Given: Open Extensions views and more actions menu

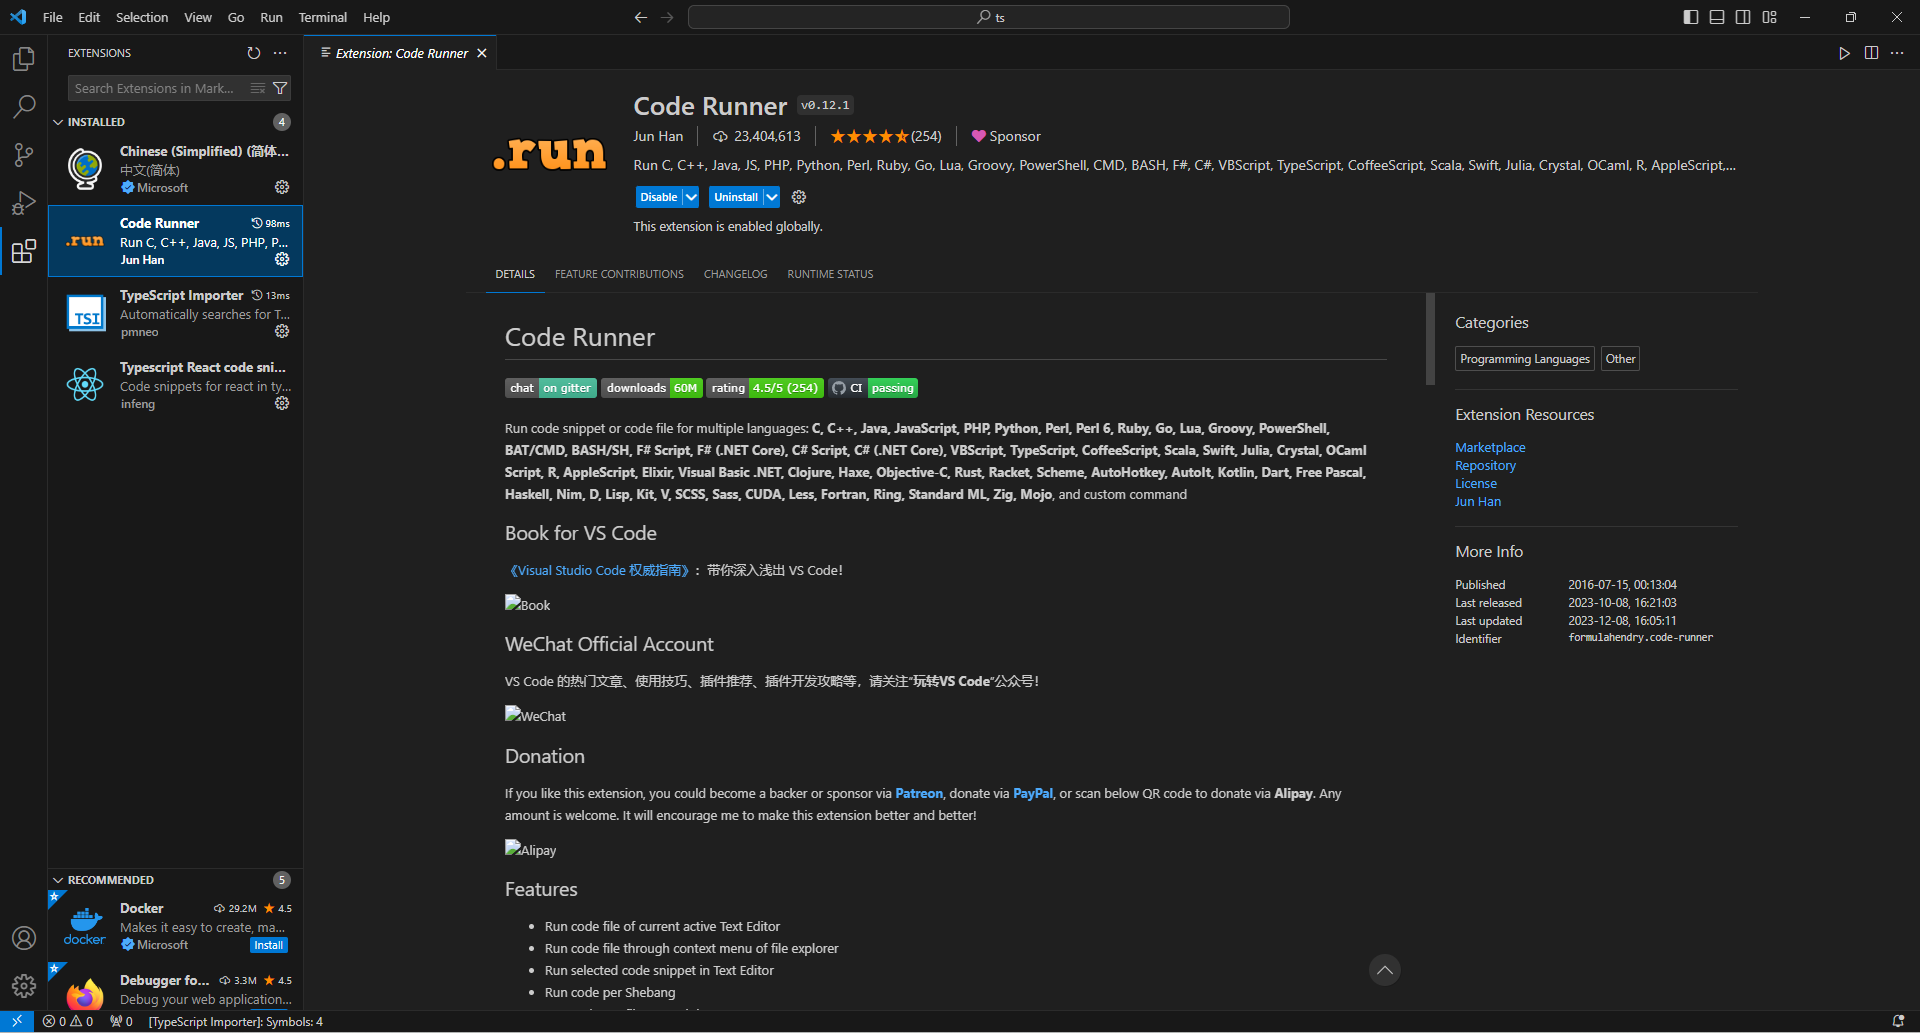Looking at the screenshot, I should [280, 53].
